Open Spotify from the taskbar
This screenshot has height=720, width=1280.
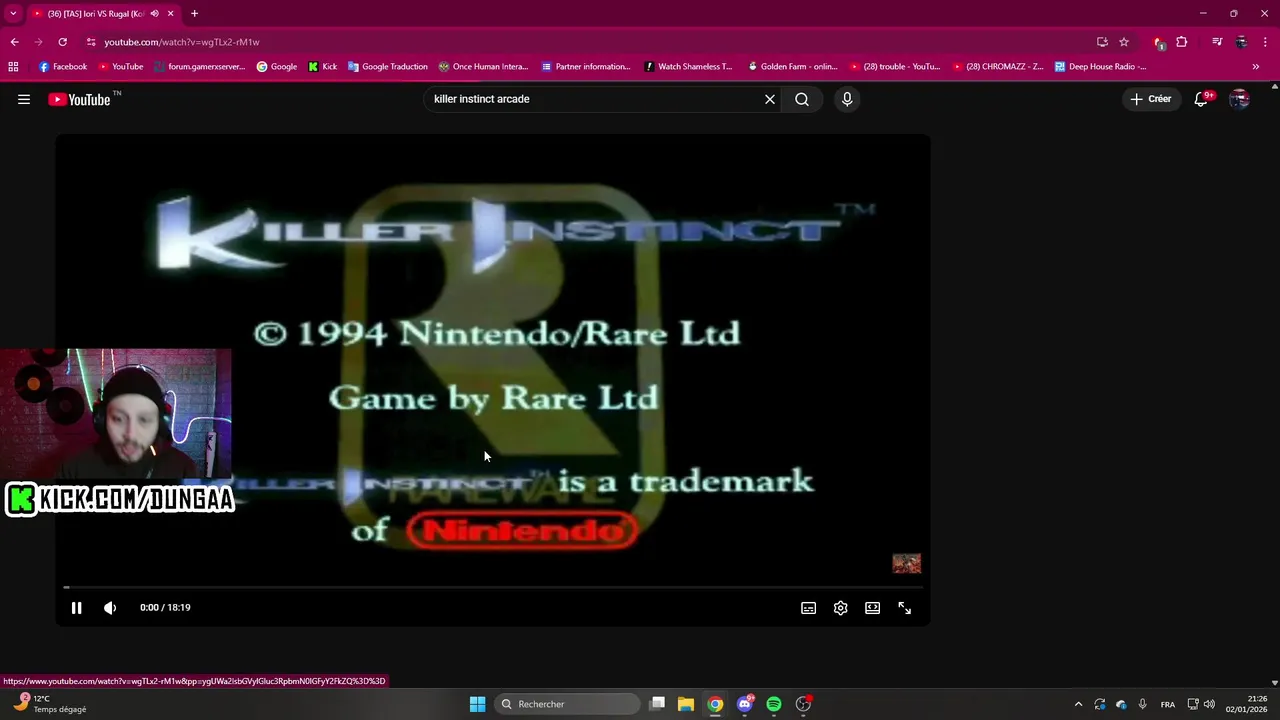[x=774, y=704]
